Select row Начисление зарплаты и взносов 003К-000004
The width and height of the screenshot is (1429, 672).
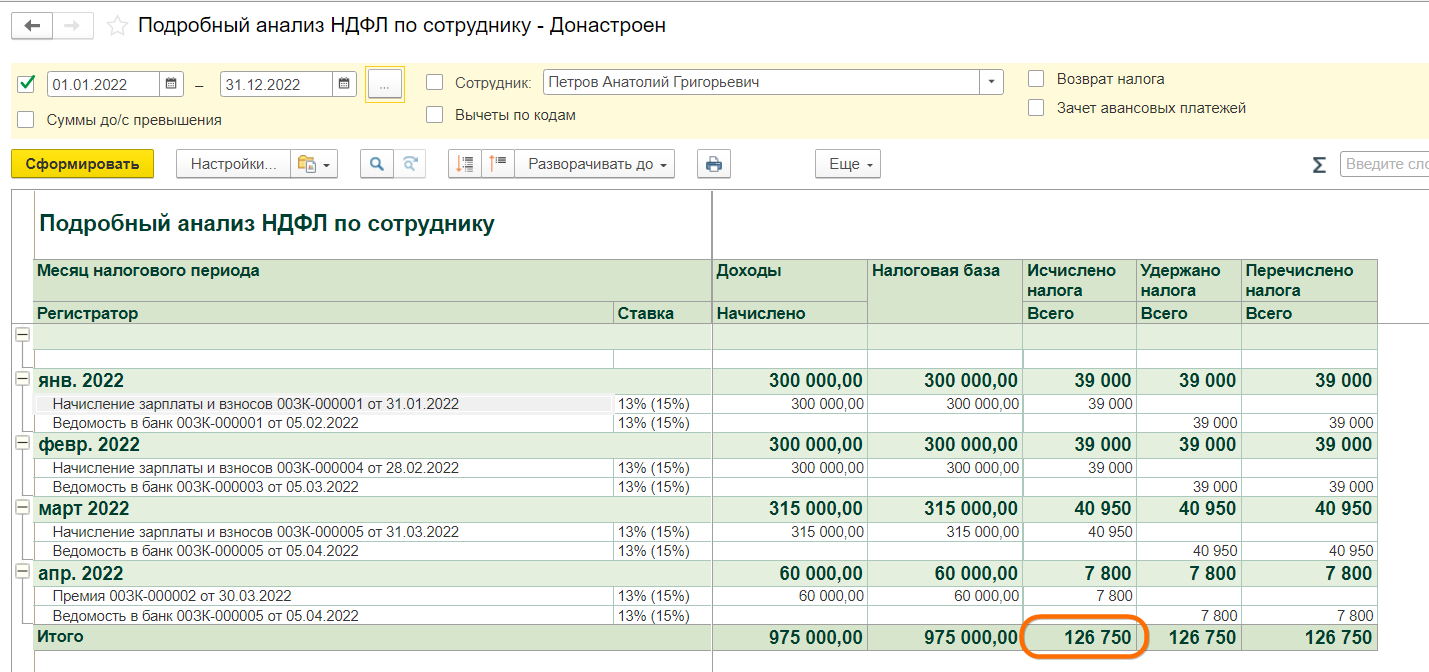coord(323,468)
